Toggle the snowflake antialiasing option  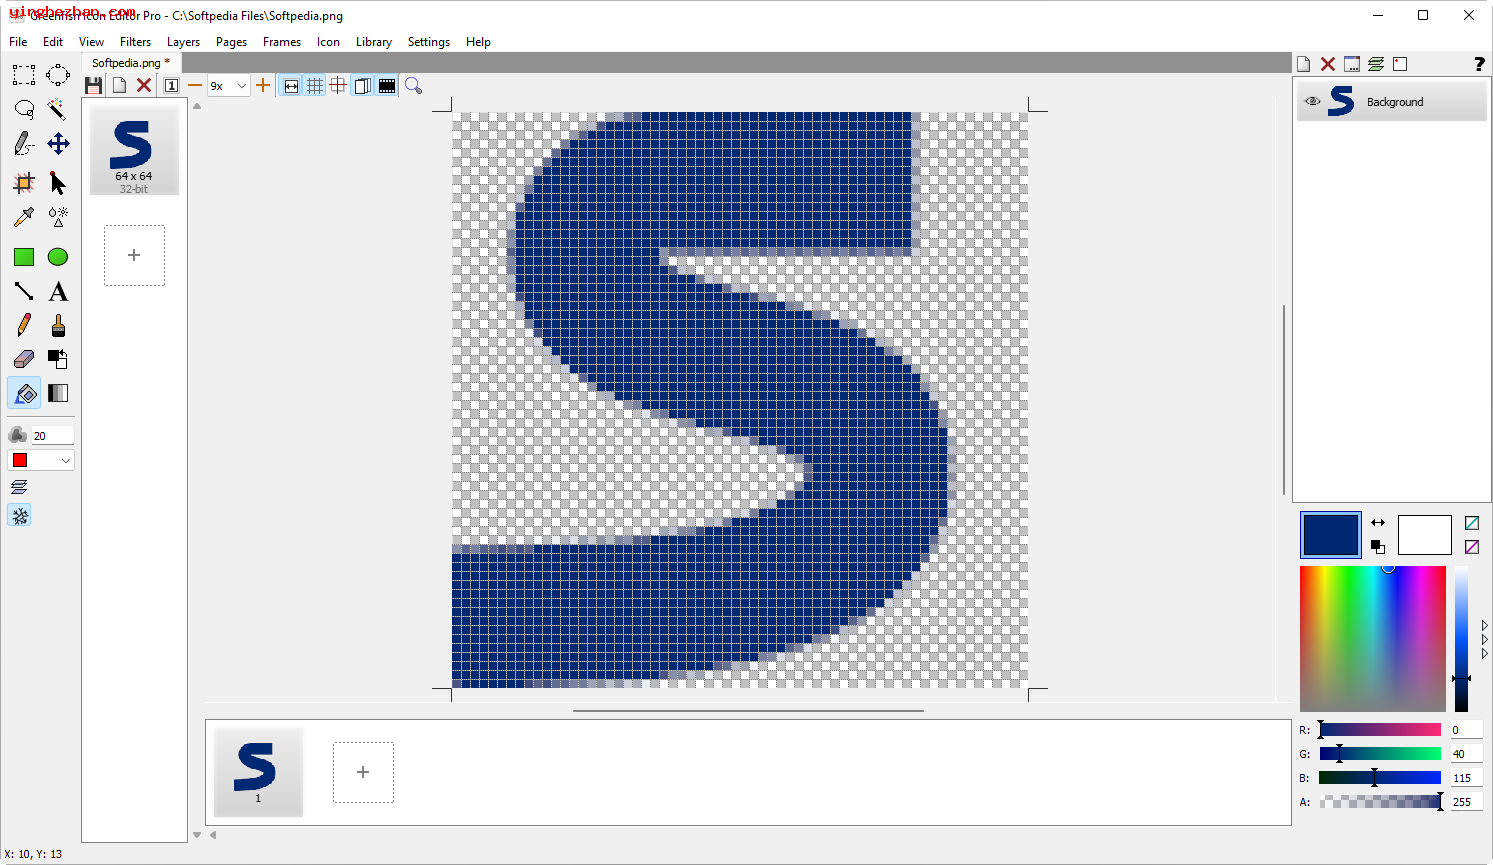tap(19, 515)
